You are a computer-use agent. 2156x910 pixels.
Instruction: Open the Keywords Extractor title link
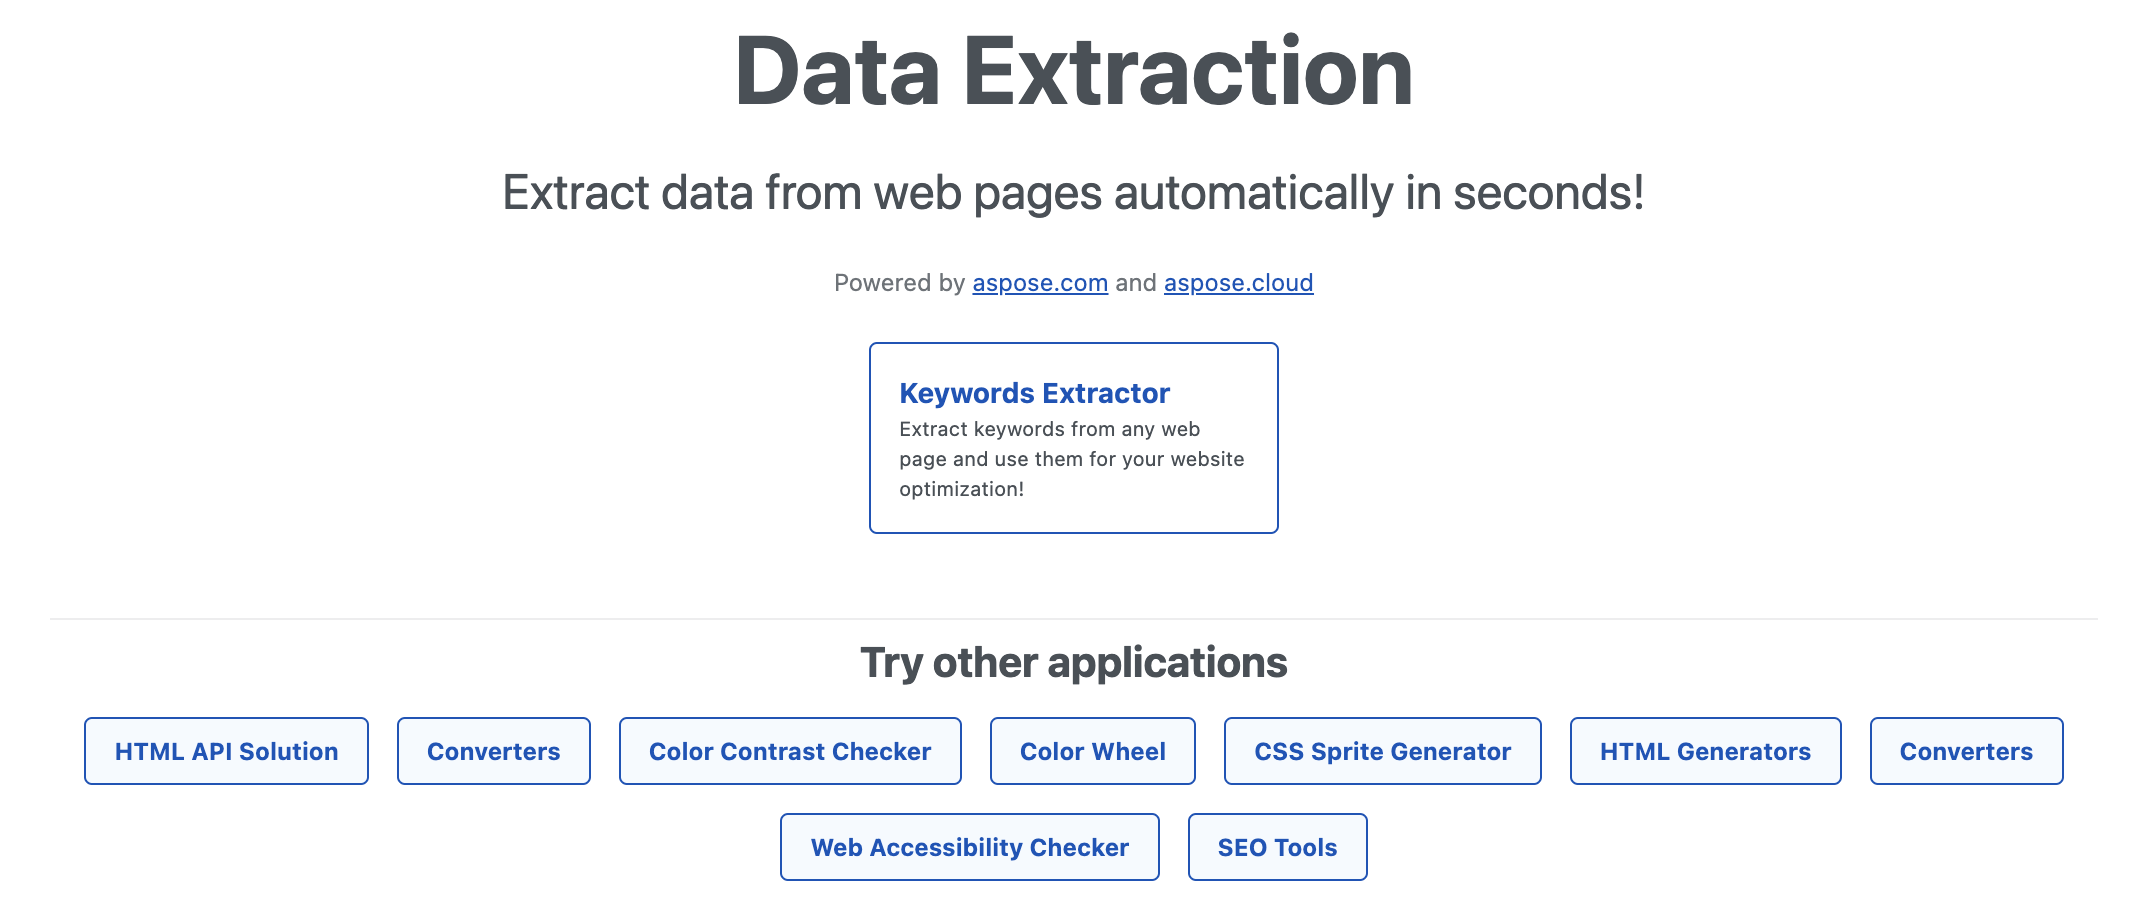pos(1034,393)
